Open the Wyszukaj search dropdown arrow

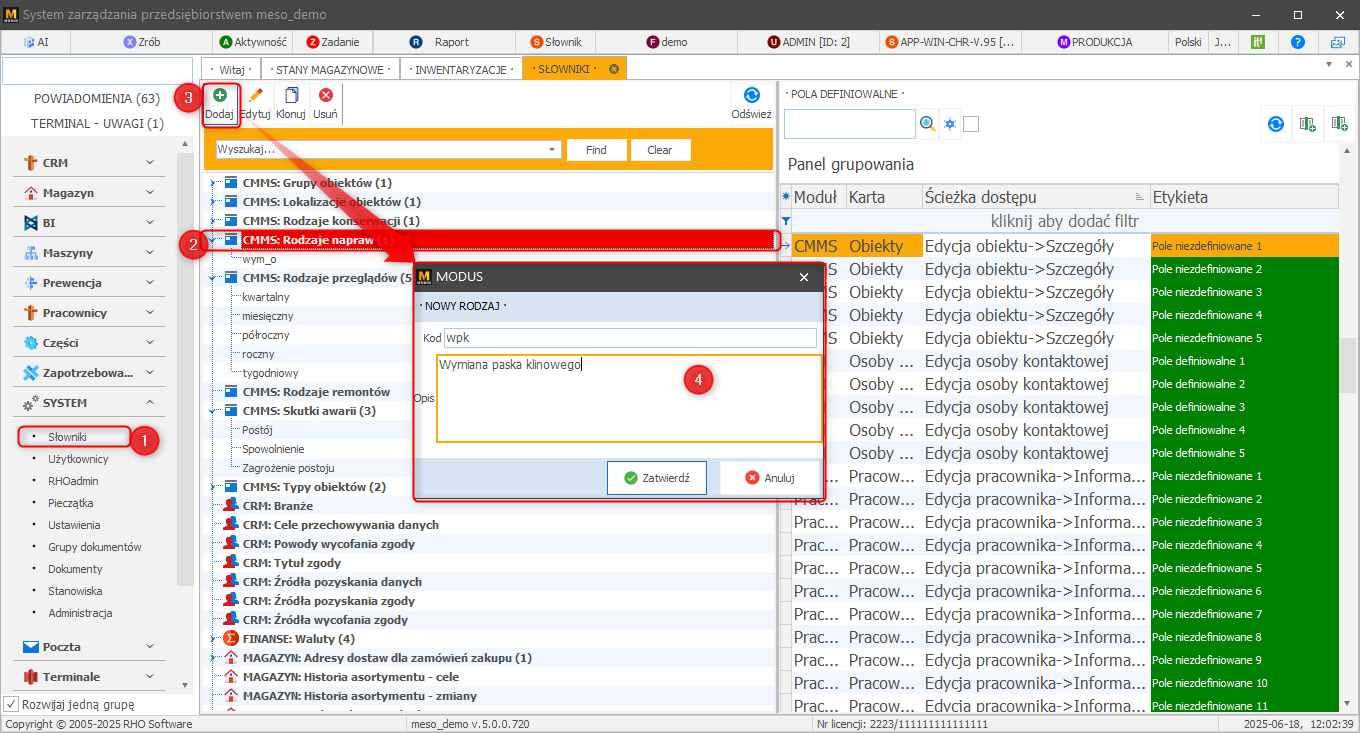[x=552, y=150]
